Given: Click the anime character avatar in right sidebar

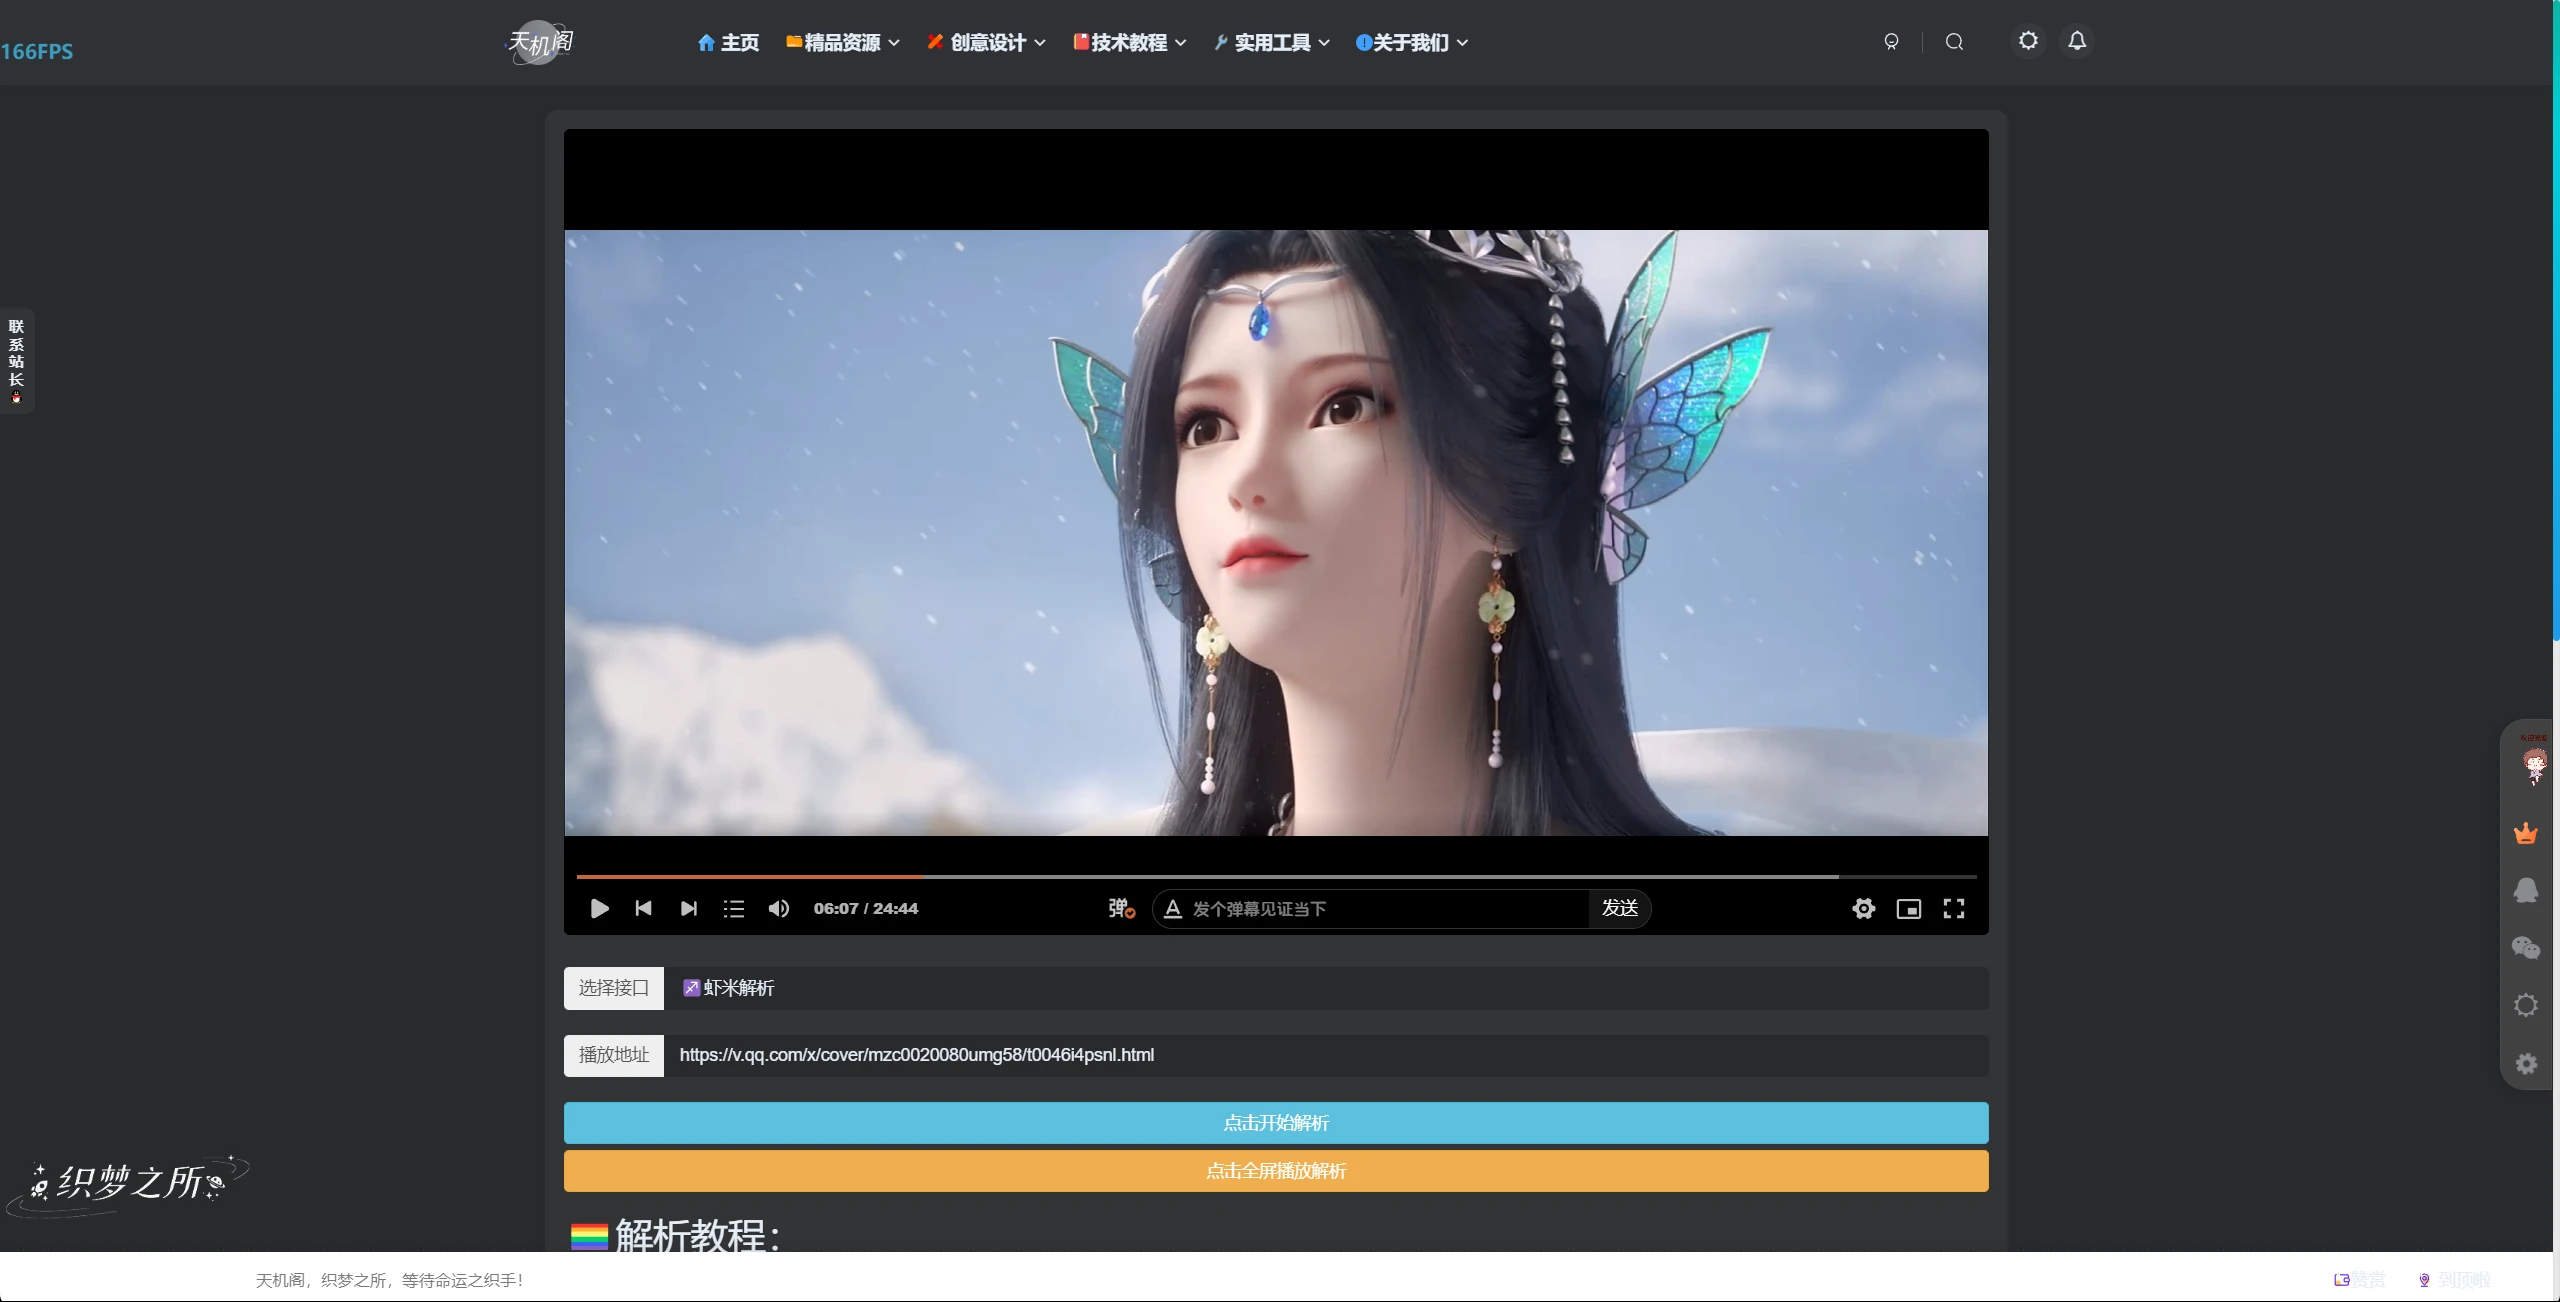Looking at the screenshot, I should [x=2534, y=765].
